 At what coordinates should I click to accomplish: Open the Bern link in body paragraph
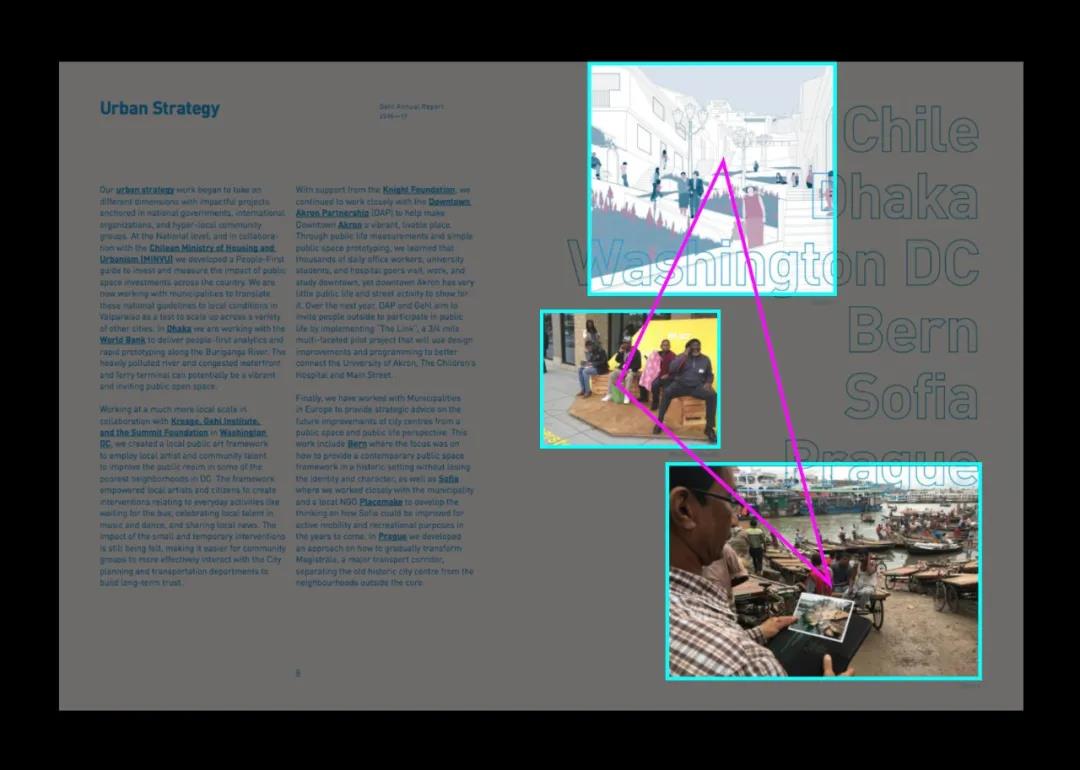point(357,444)
